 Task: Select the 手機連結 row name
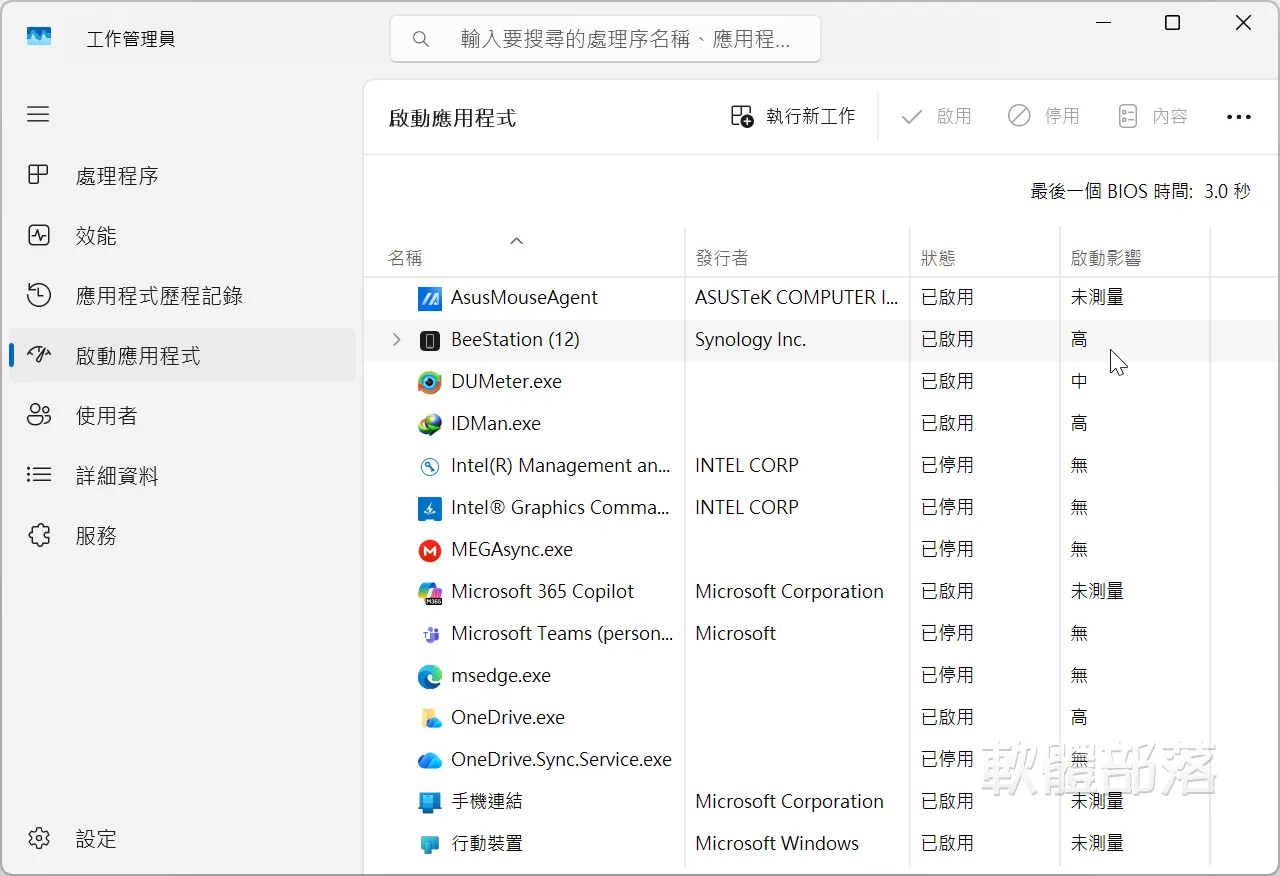click(486, 802)
